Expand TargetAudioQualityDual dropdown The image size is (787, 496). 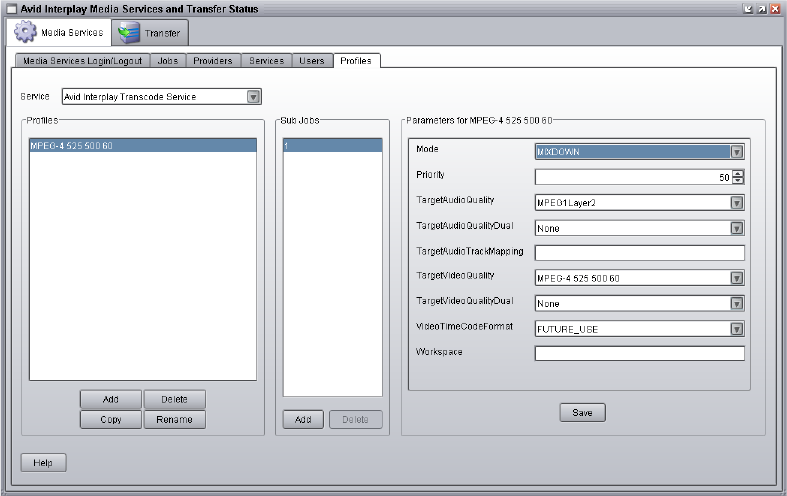coord(736,228)
